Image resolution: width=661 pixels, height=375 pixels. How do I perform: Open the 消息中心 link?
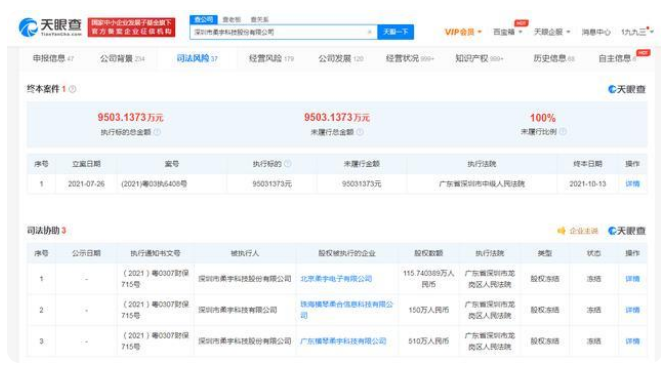pyautogui.click(x=596, y=32)
